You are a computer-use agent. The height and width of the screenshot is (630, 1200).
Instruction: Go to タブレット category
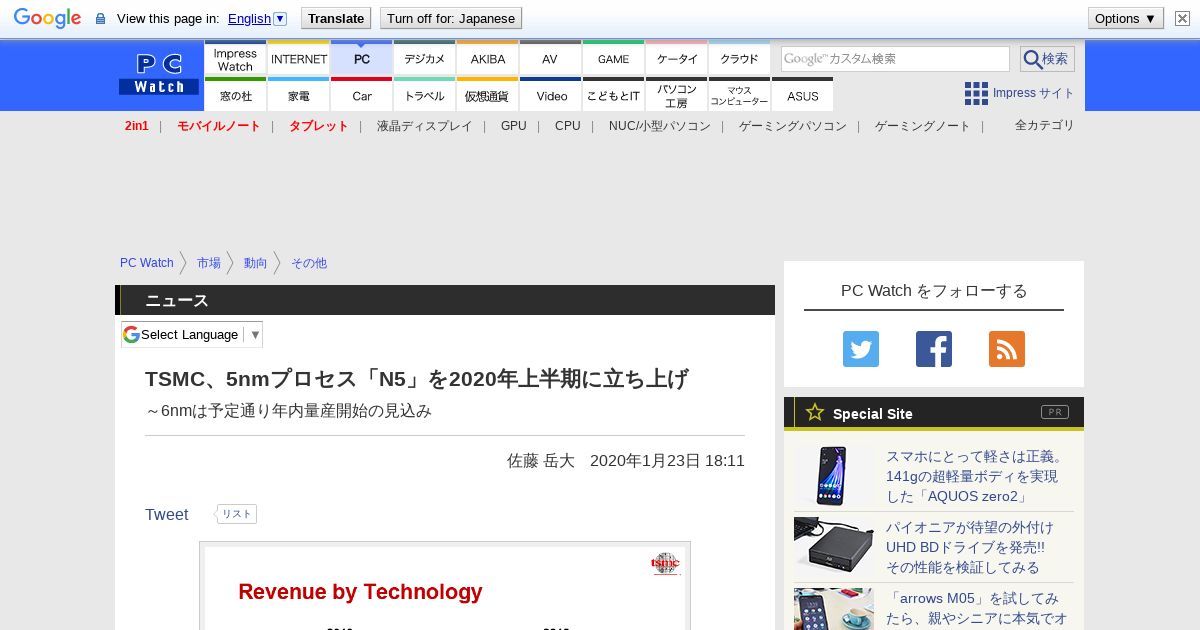coord(319,126)
